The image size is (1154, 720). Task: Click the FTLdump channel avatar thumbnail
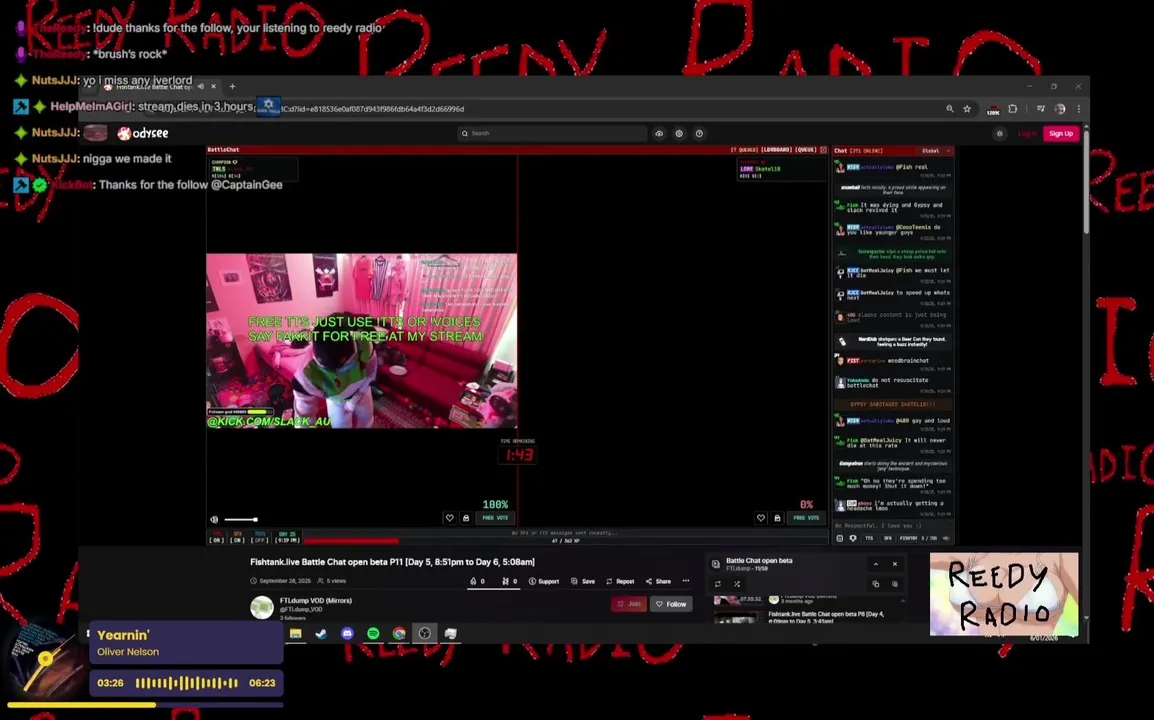pyautogui.click(x=262, y=607)
